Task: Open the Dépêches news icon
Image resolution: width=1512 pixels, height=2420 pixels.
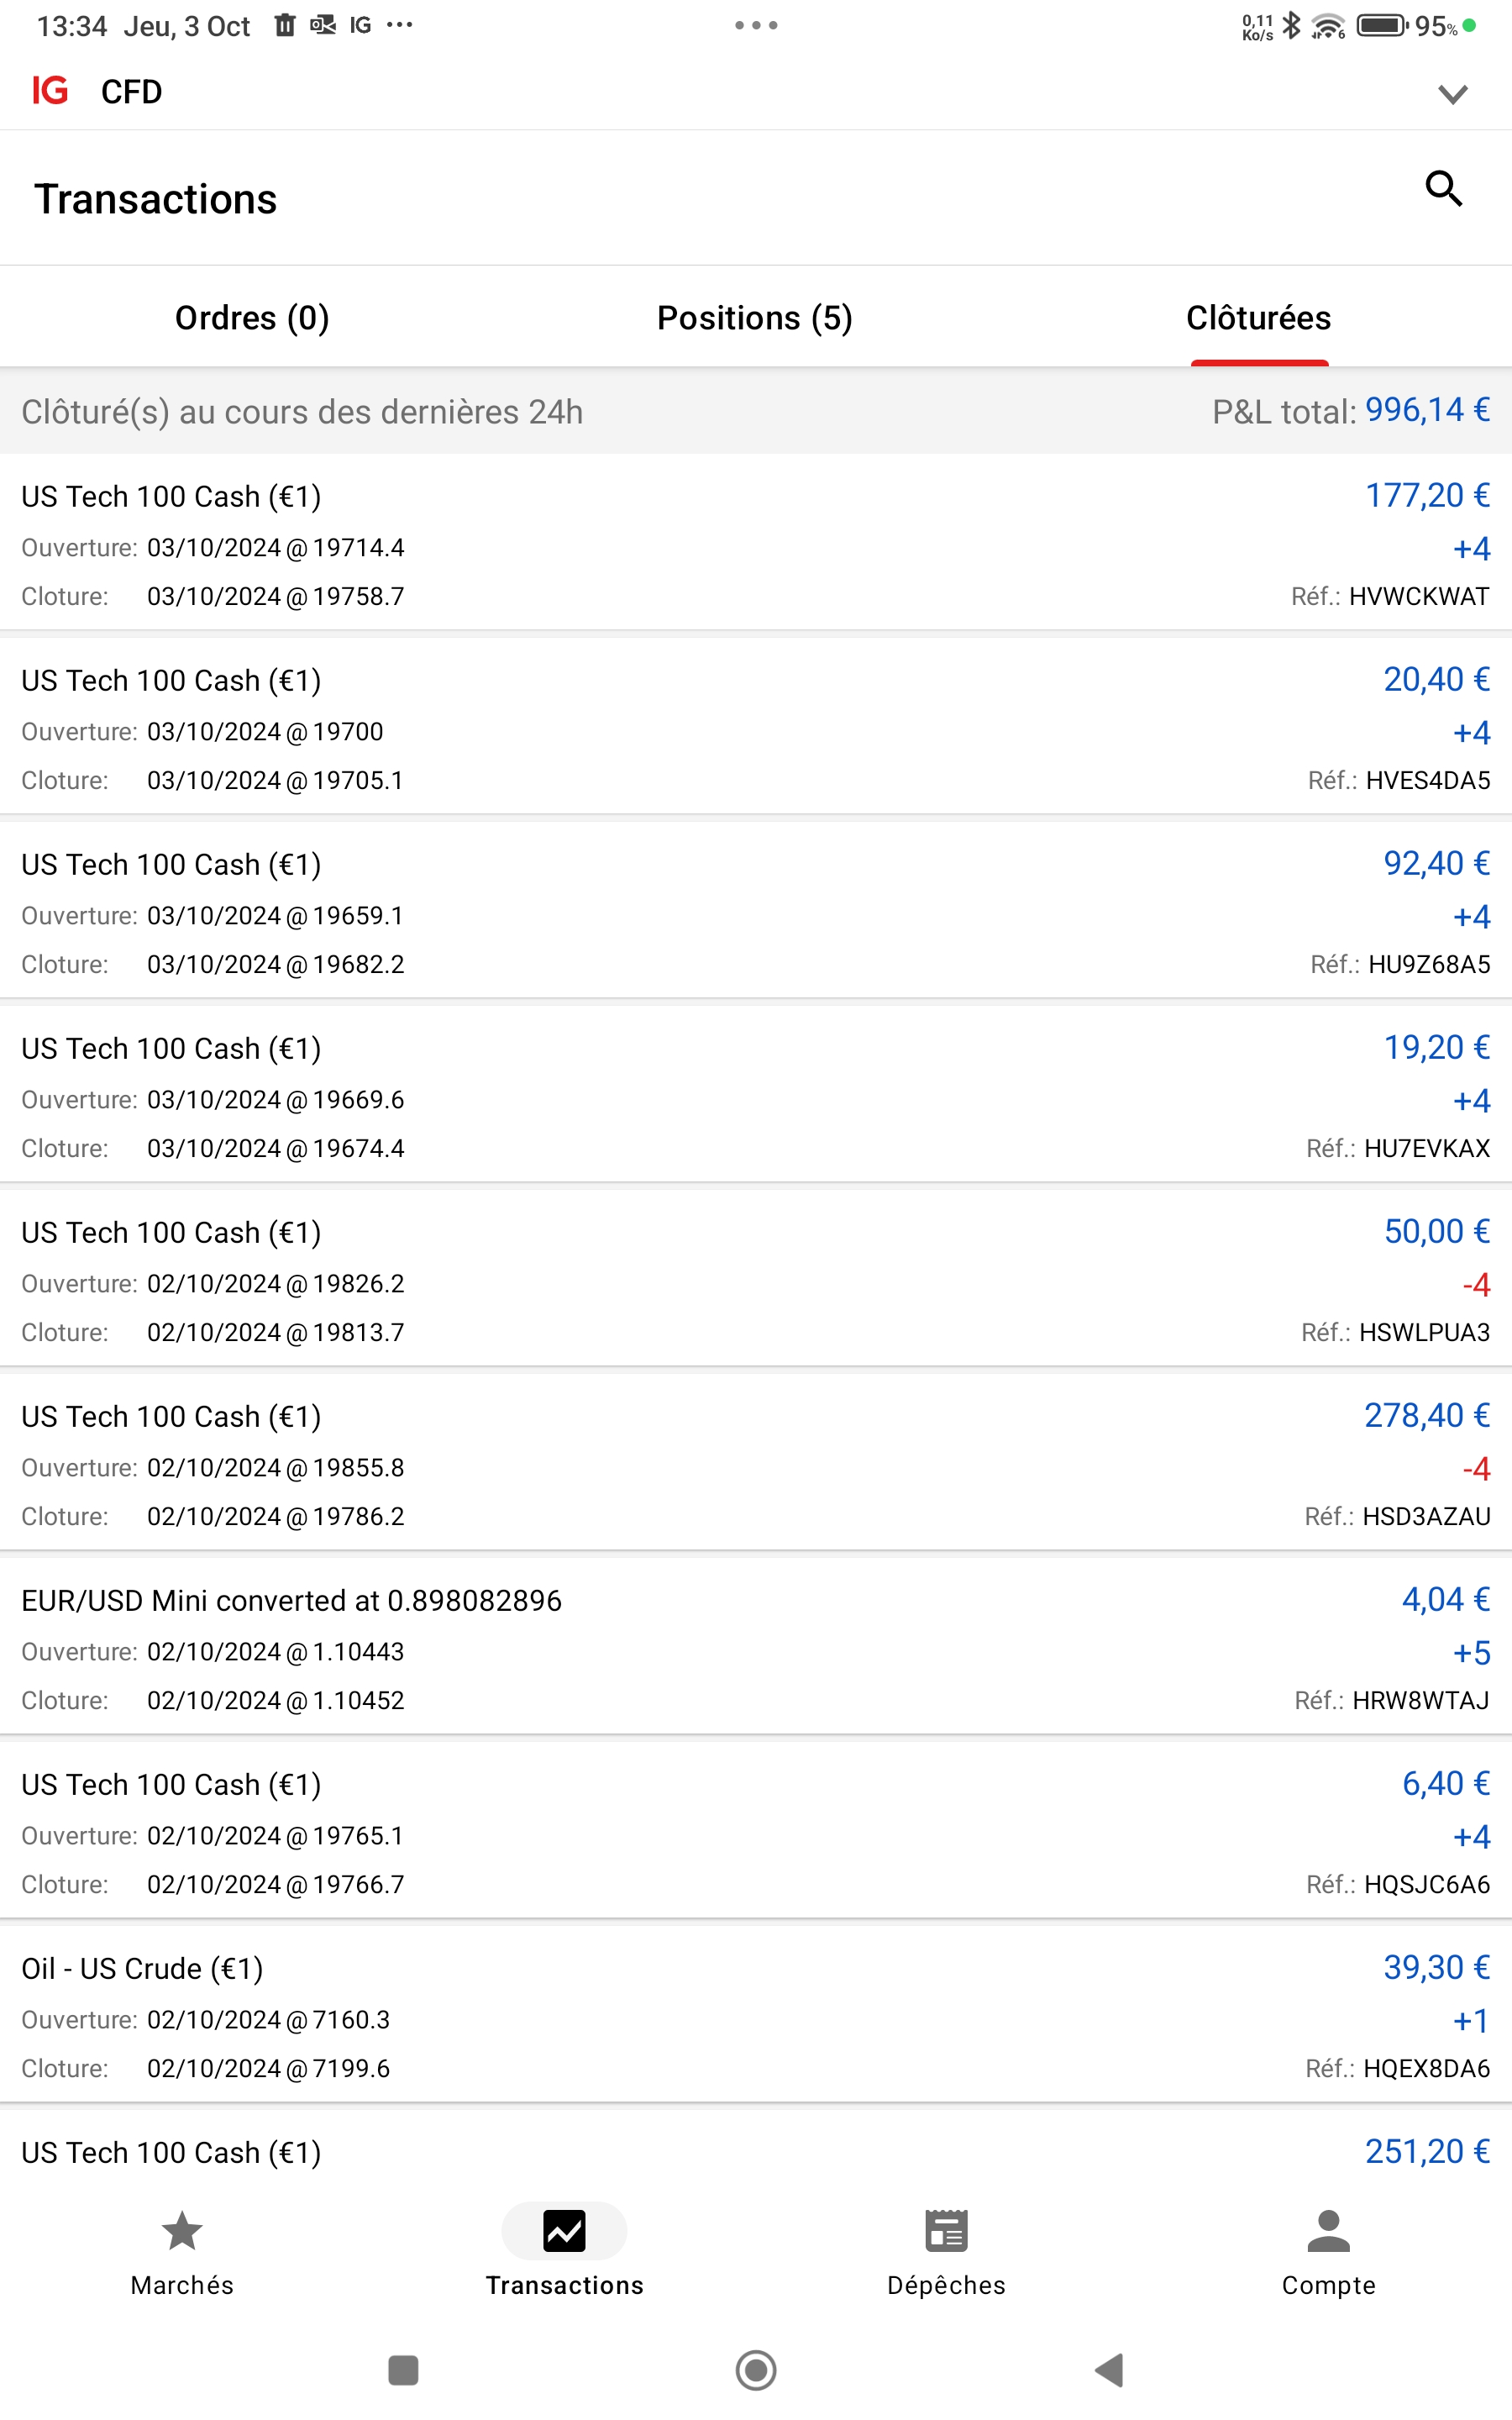Action: (x=945, y=2231)
